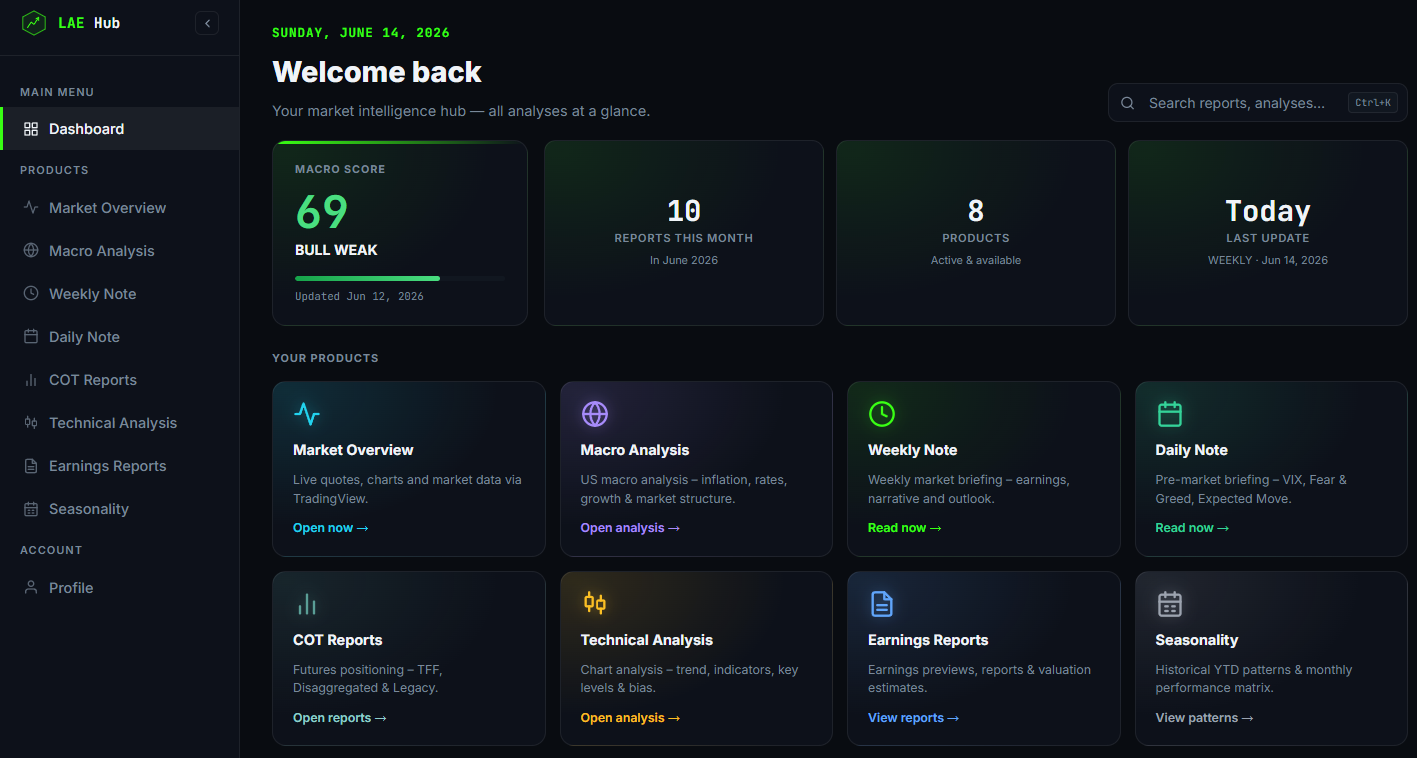Click the Daily Note card calendar icon

point(1170,414)
